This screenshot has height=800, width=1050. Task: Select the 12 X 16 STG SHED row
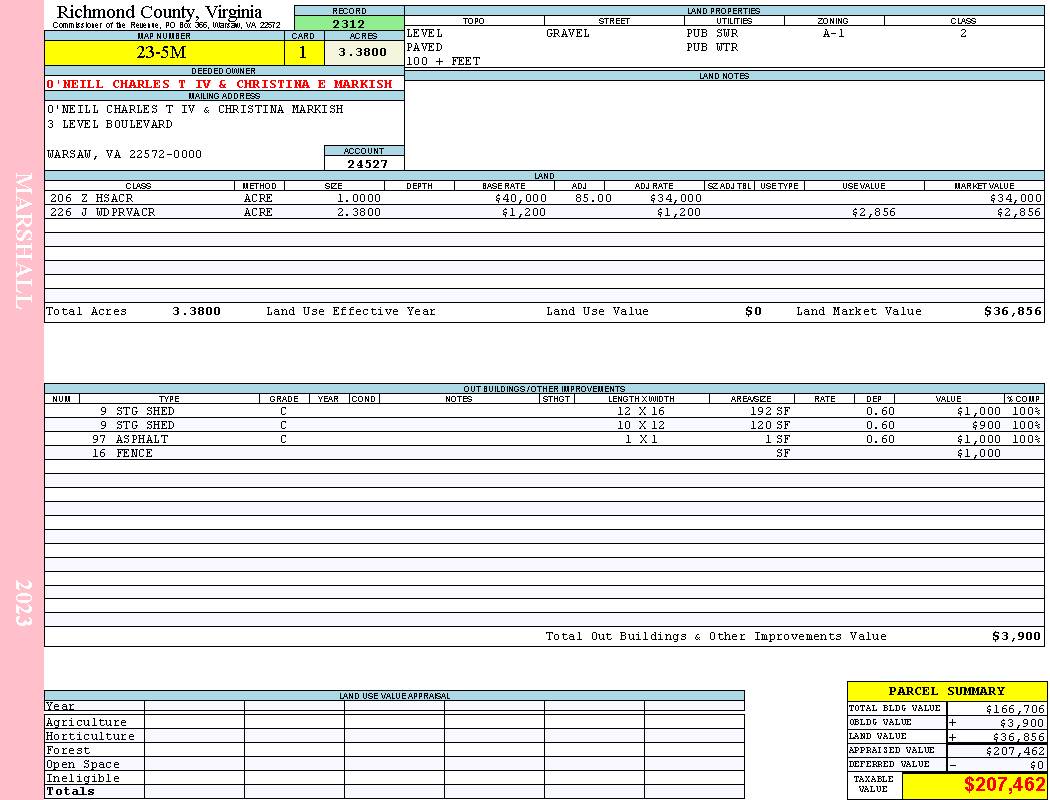544,411
